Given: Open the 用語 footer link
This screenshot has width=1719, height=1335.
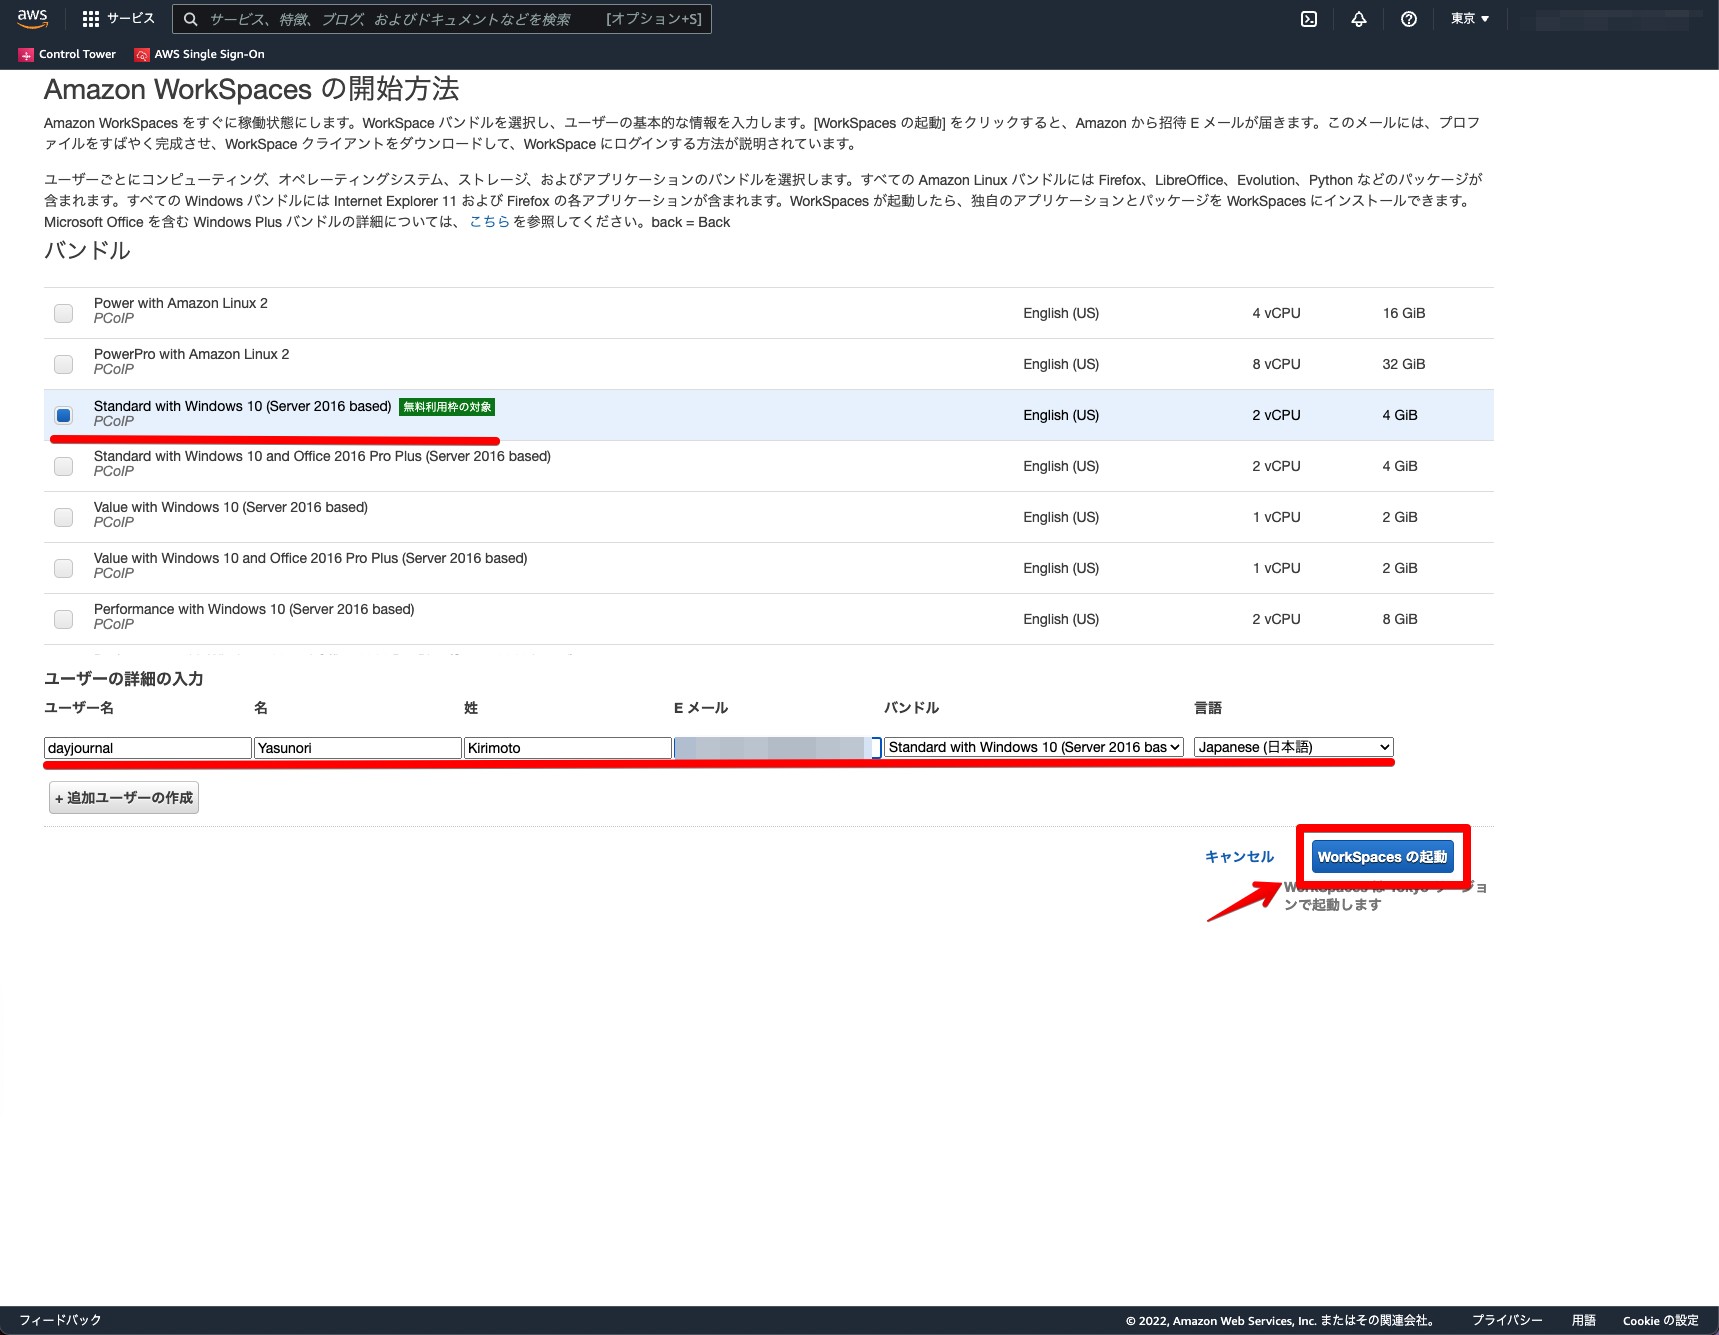Looking at the screenshot, I should click(1584, 1320).
